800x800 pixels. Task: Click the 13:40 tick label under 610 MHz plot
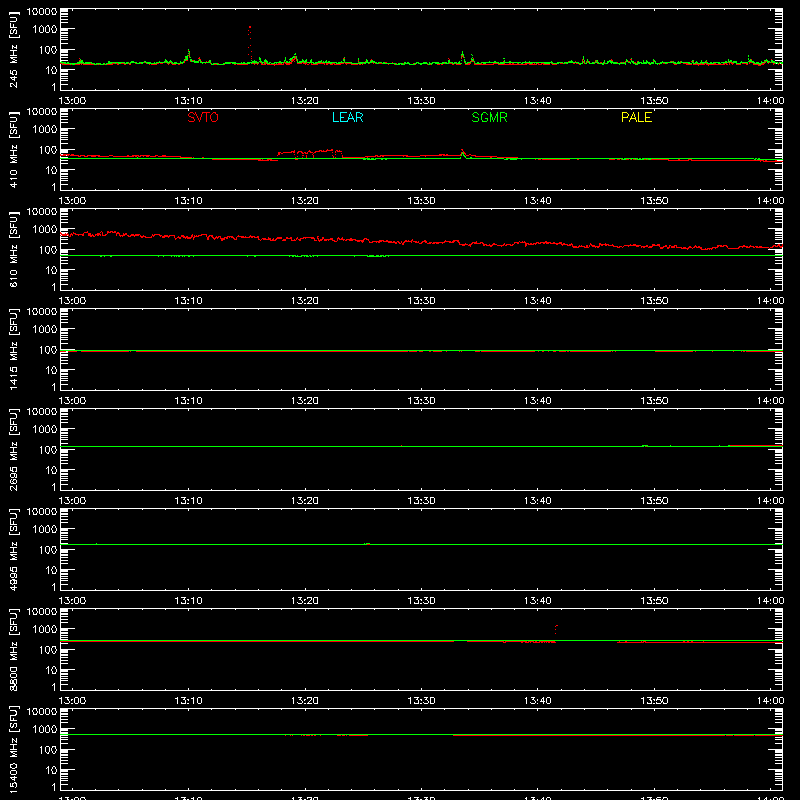click(x=538, y=301)
